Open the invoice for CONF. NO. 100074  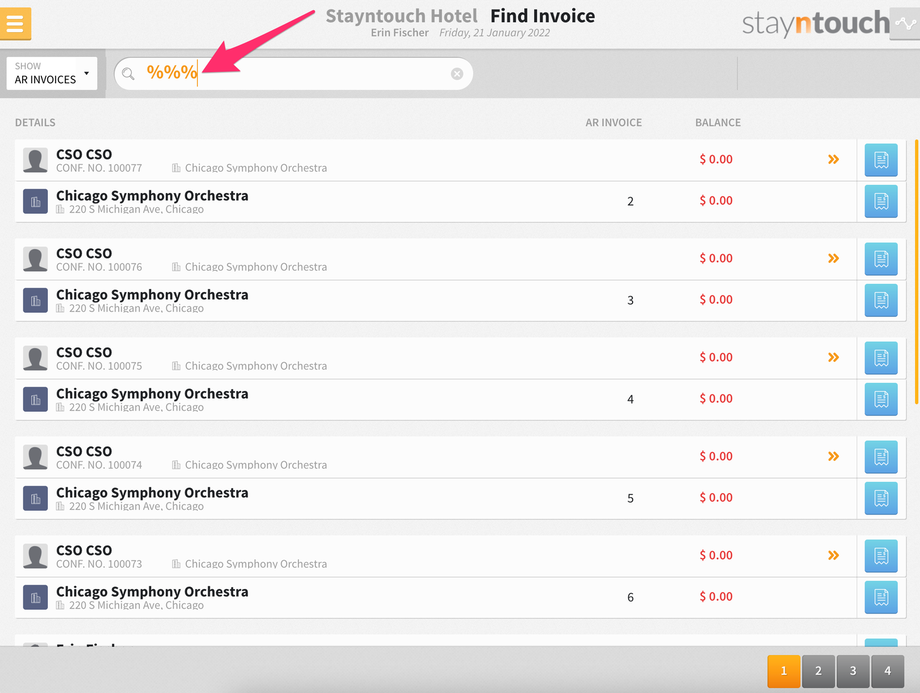pos(881,457)
